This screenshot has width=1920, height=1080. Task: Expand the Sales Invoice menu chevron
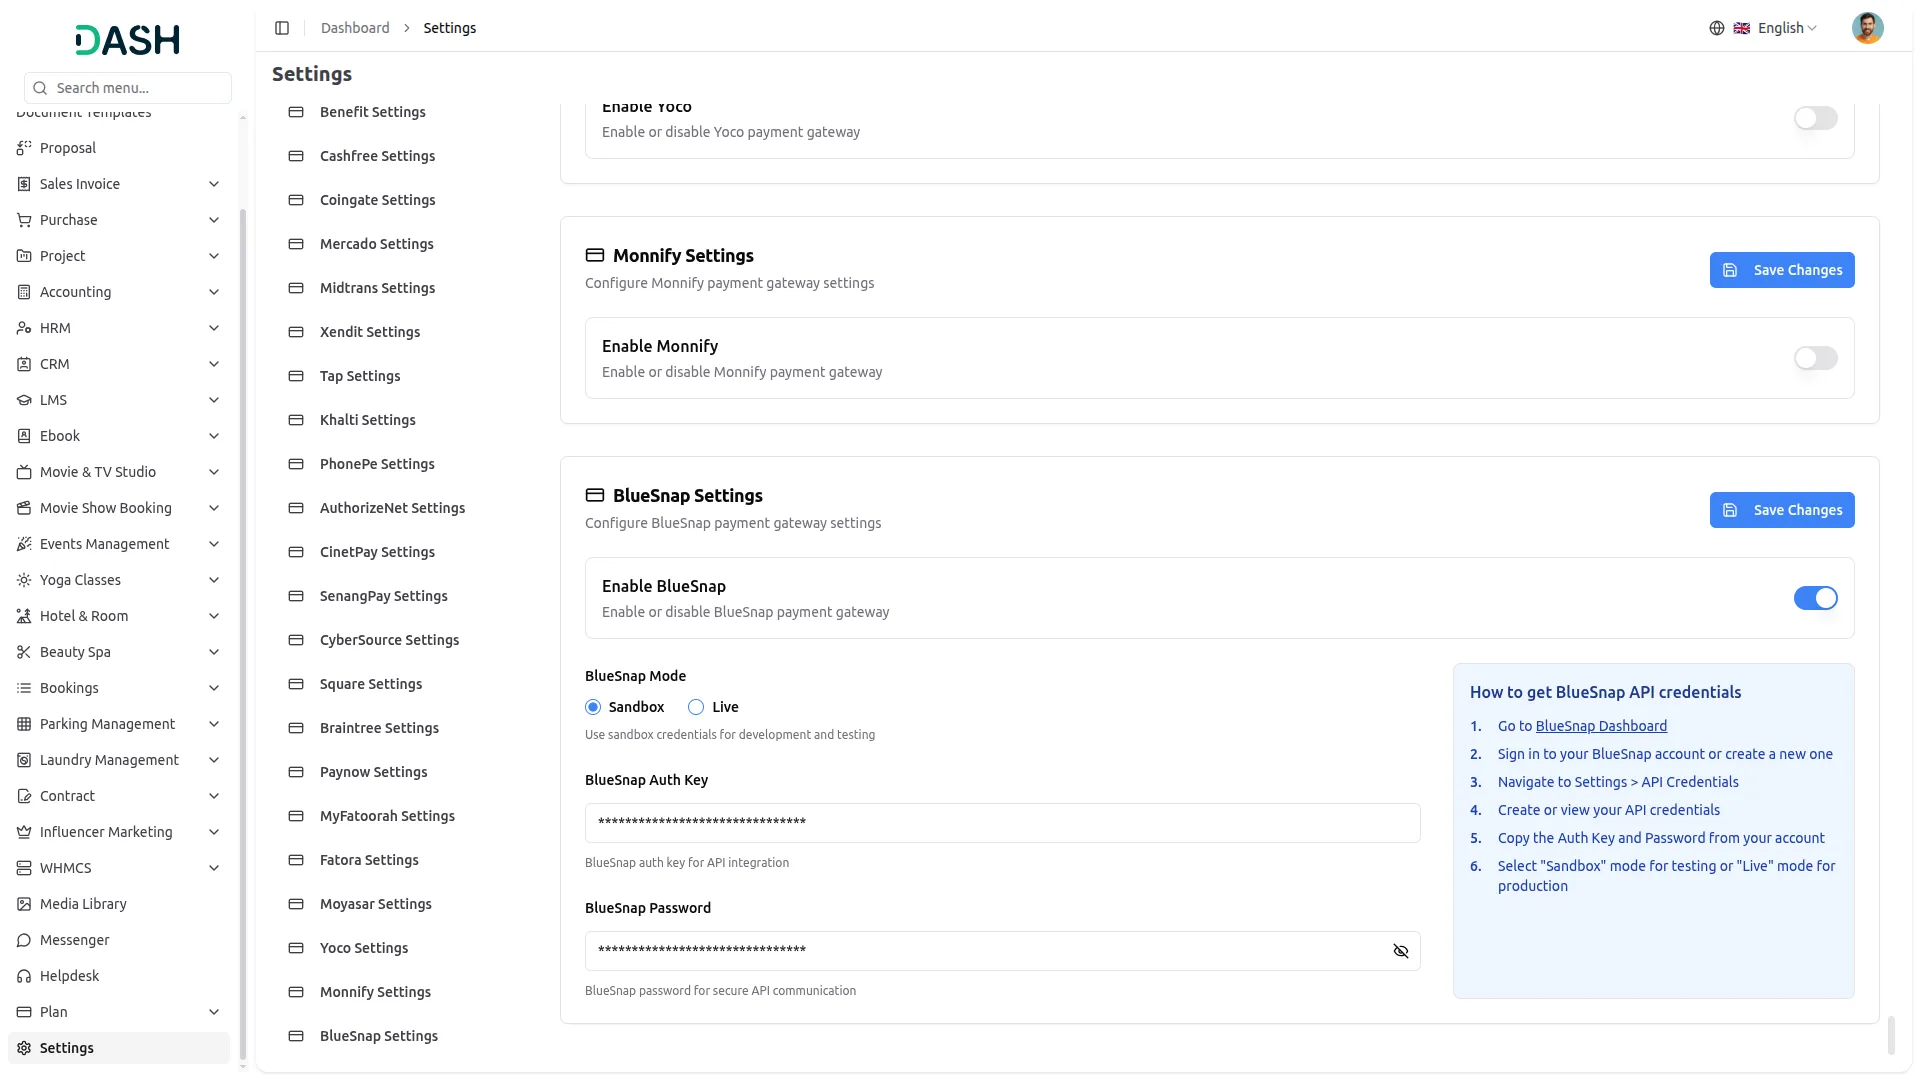pyautogui.click(x=214, y=184)
